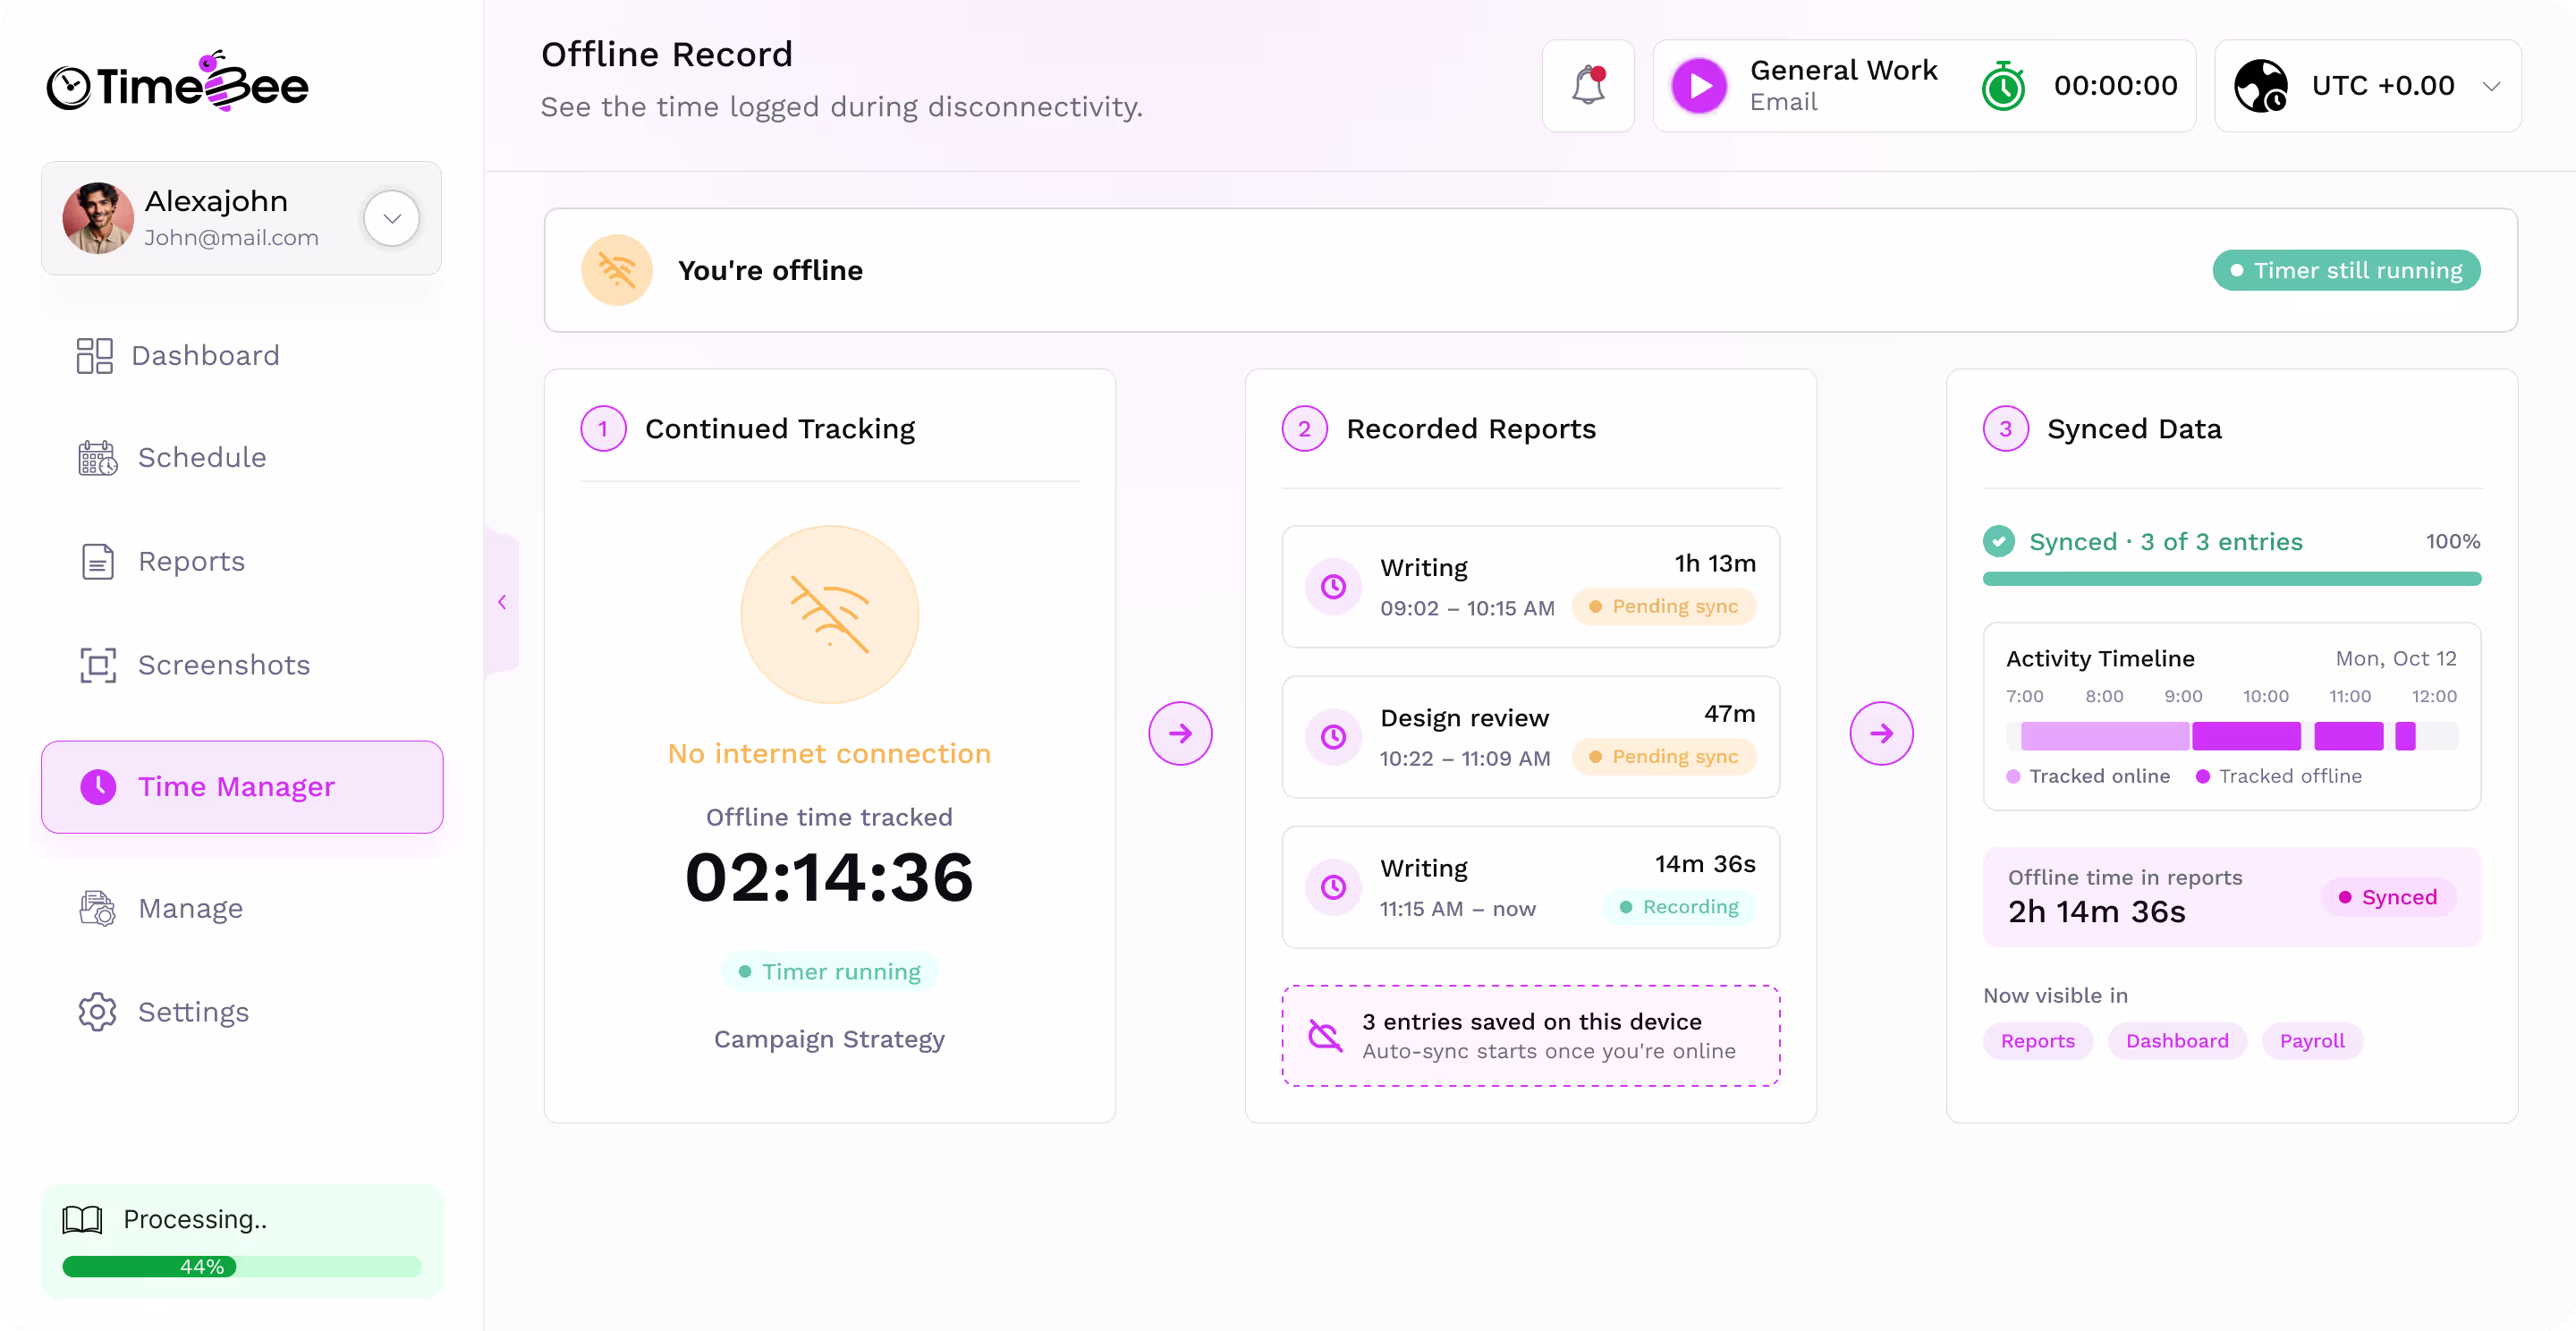Click the Design review clock icon
The height and width of the screenshot is (1331, 2576).
(x=1333, y=737)
